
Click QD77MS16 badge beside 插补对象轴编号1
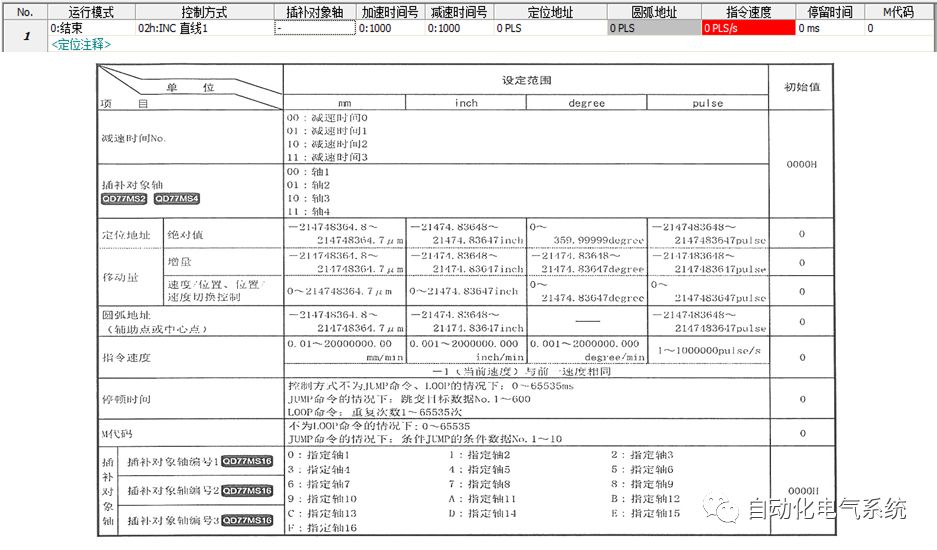click(246, 461)
